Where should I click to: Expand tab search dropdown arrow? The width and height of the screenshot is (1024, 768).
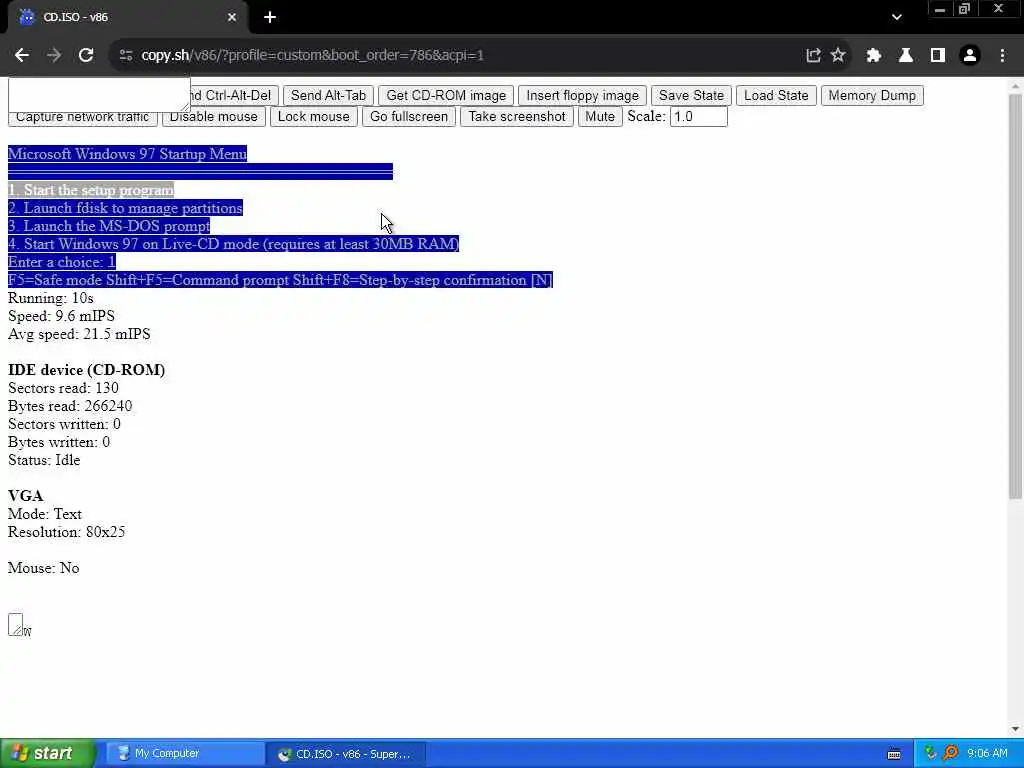pyautogui.click(x=897, y=17)
